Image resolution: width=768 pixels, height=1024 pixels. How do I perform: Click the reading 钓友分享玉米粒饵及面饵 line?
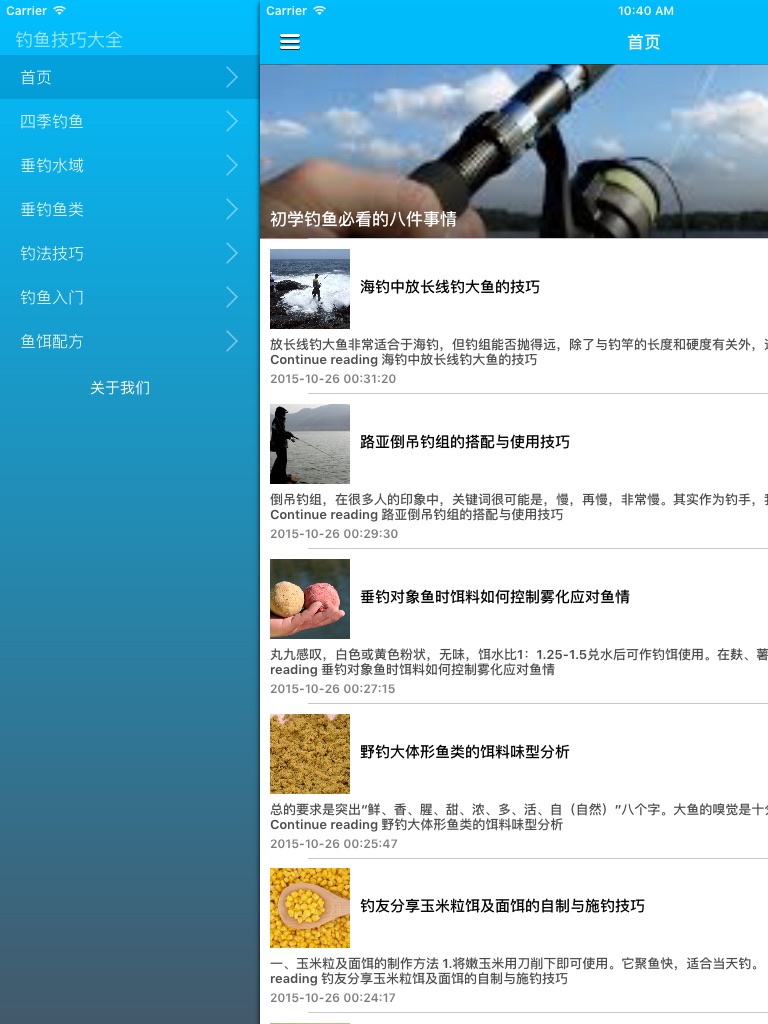click(x=419, y=979)
